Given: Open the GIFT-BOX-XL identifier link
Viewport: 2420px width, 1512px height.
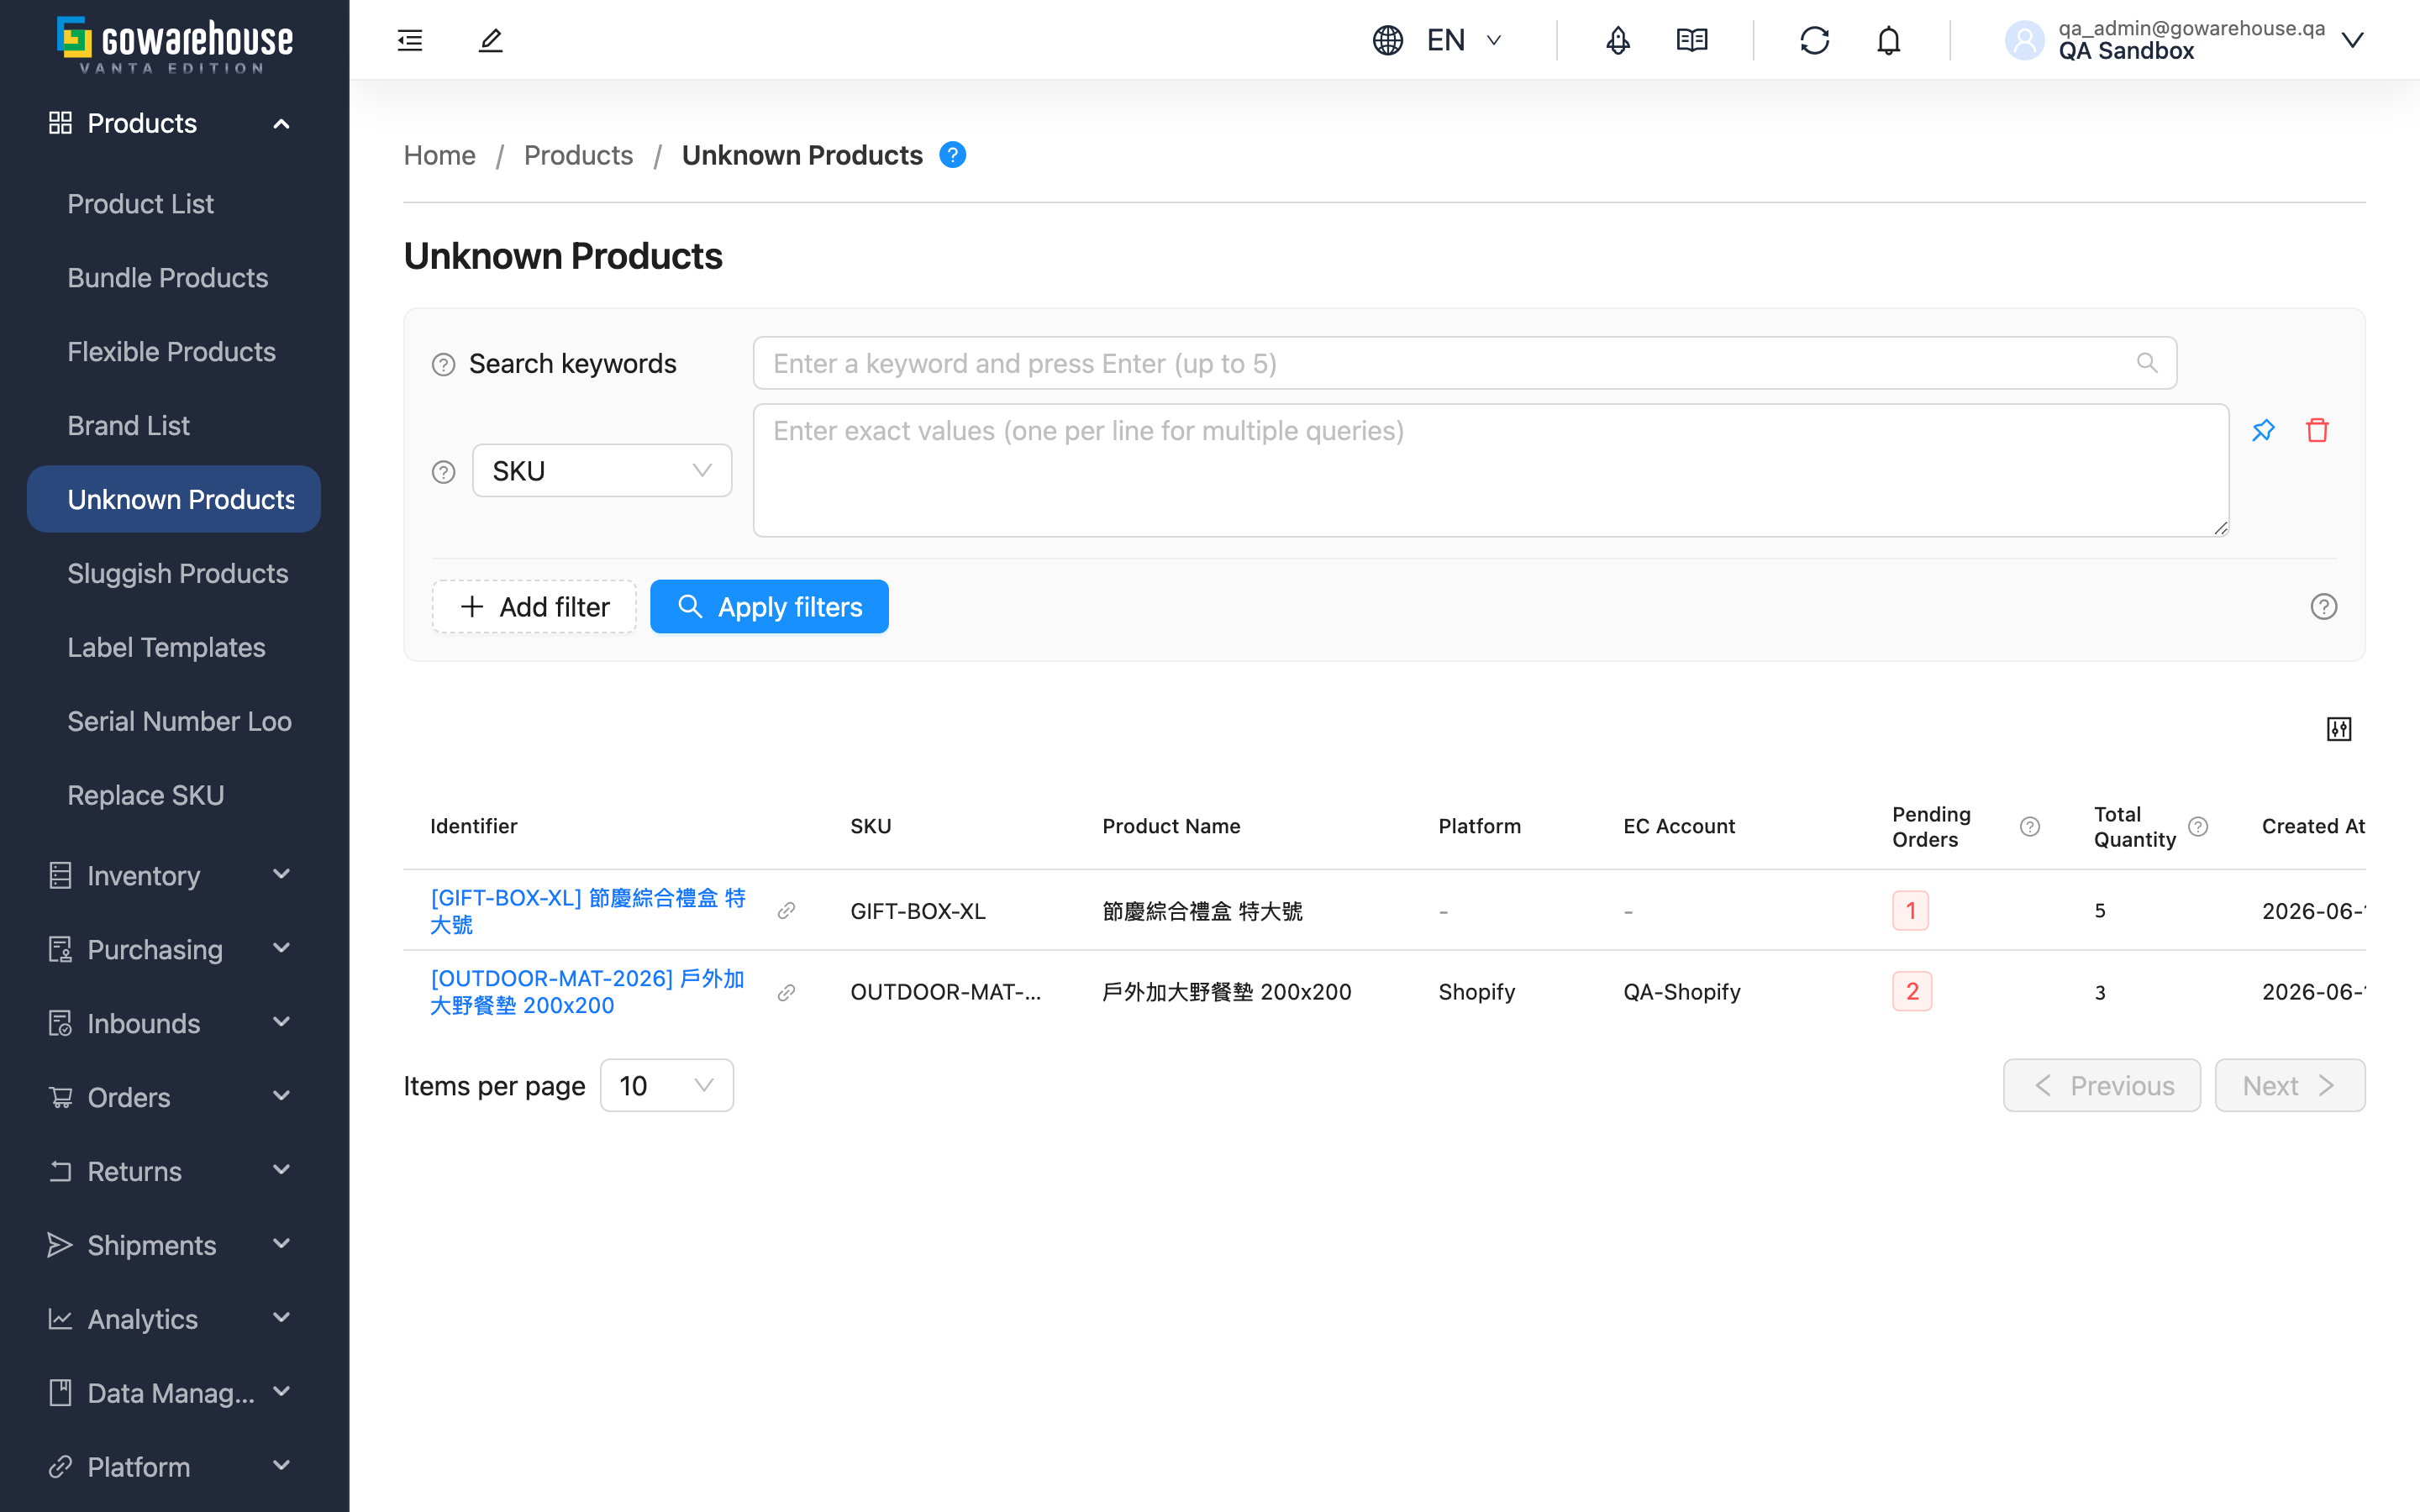Looking at the screenshot, I should [x=588, y=911].
